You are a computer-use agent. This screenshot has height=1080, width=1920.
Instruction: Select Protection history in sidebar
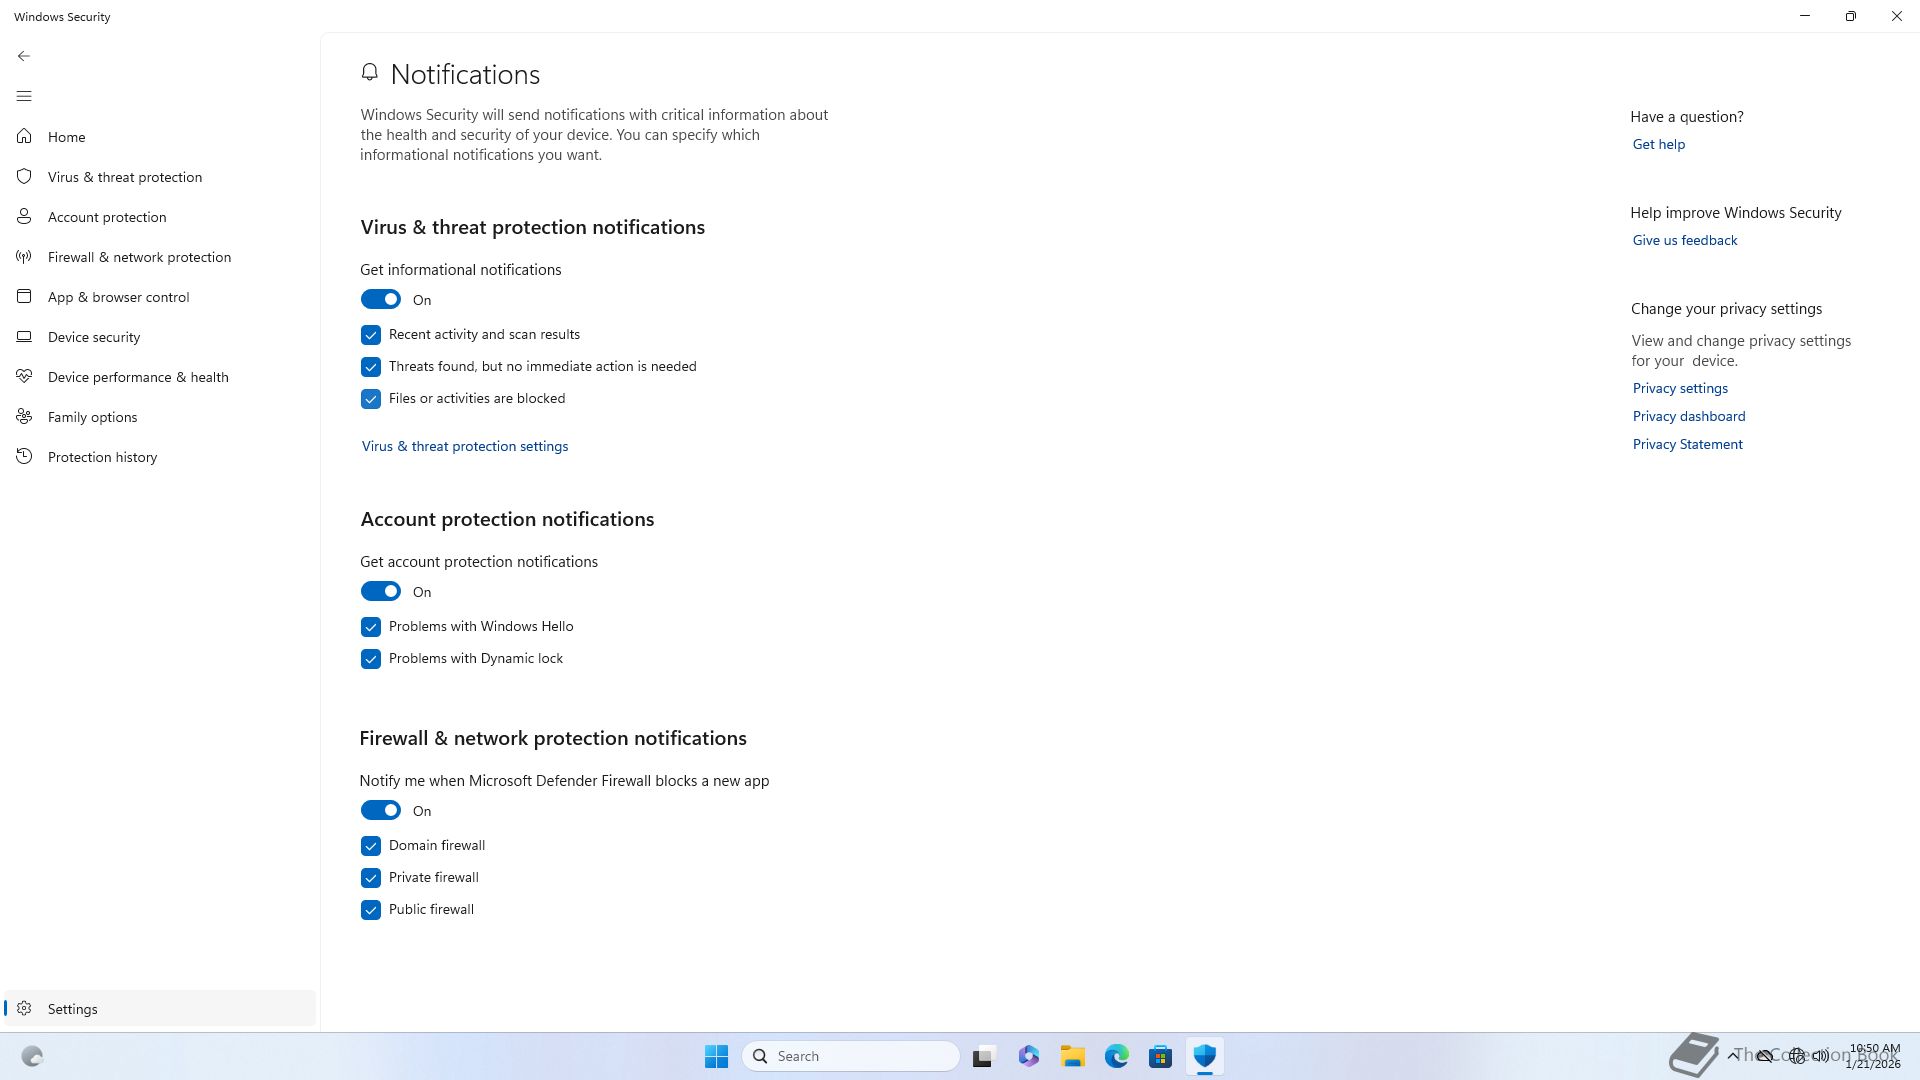[102, 457]
